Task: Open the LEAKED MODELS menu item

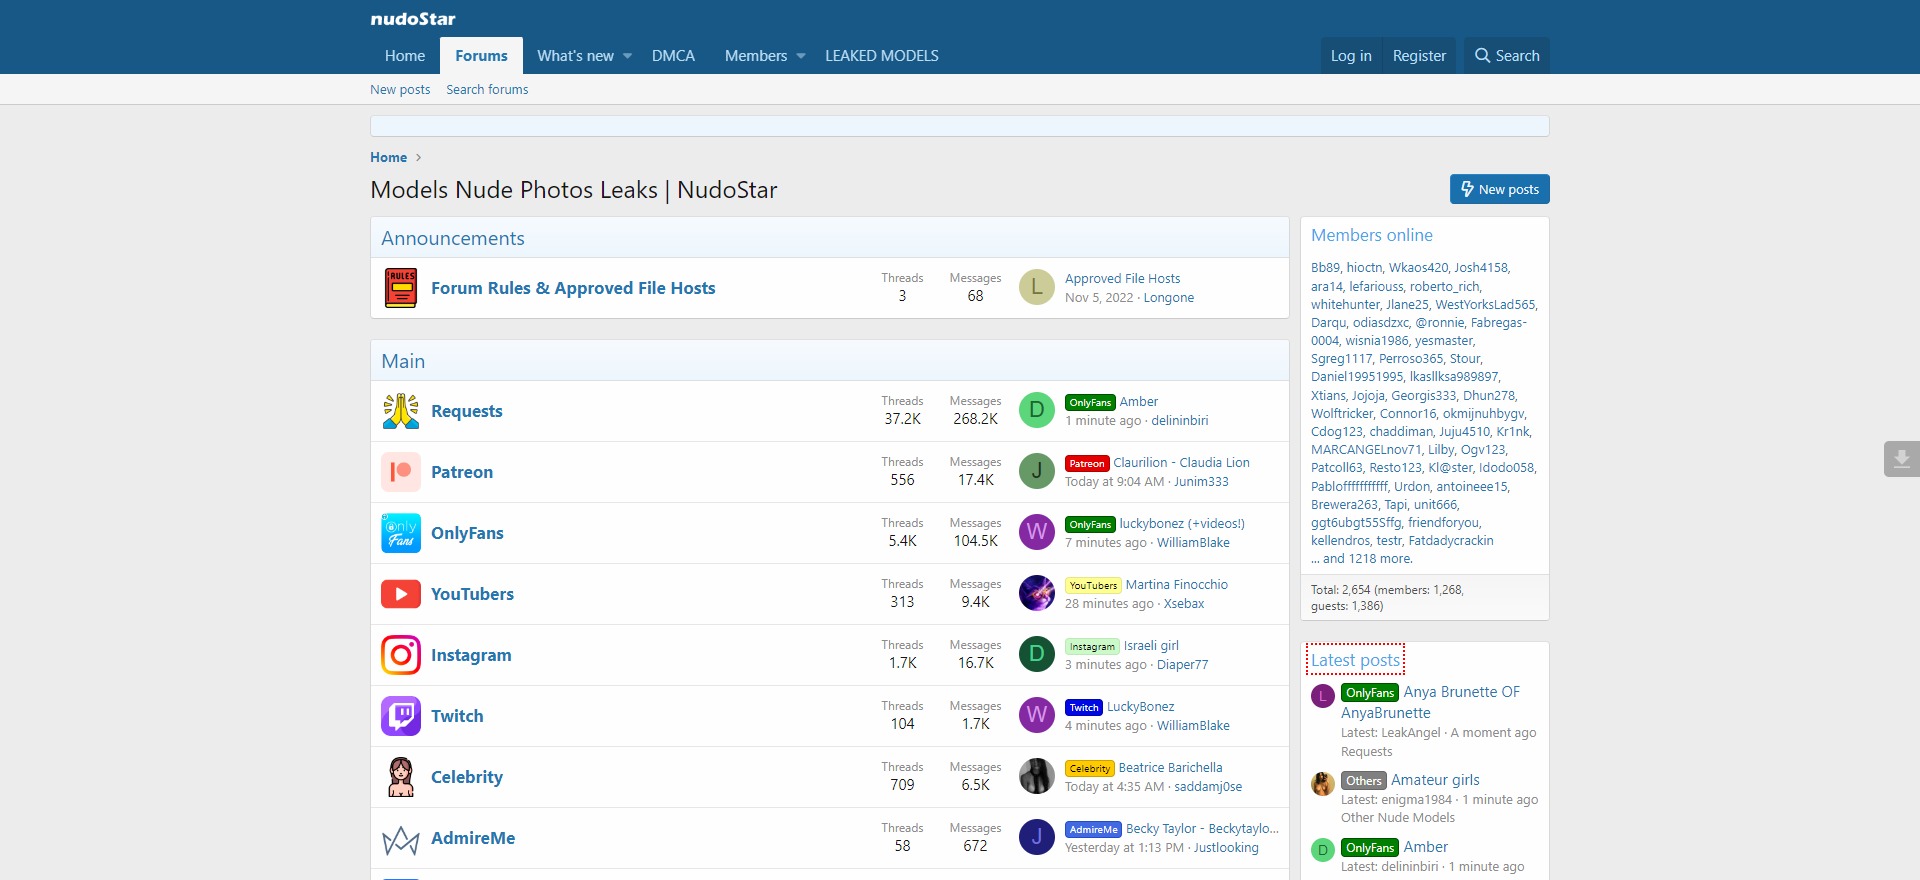Action: pyautogui.click(x=882, y=56)
